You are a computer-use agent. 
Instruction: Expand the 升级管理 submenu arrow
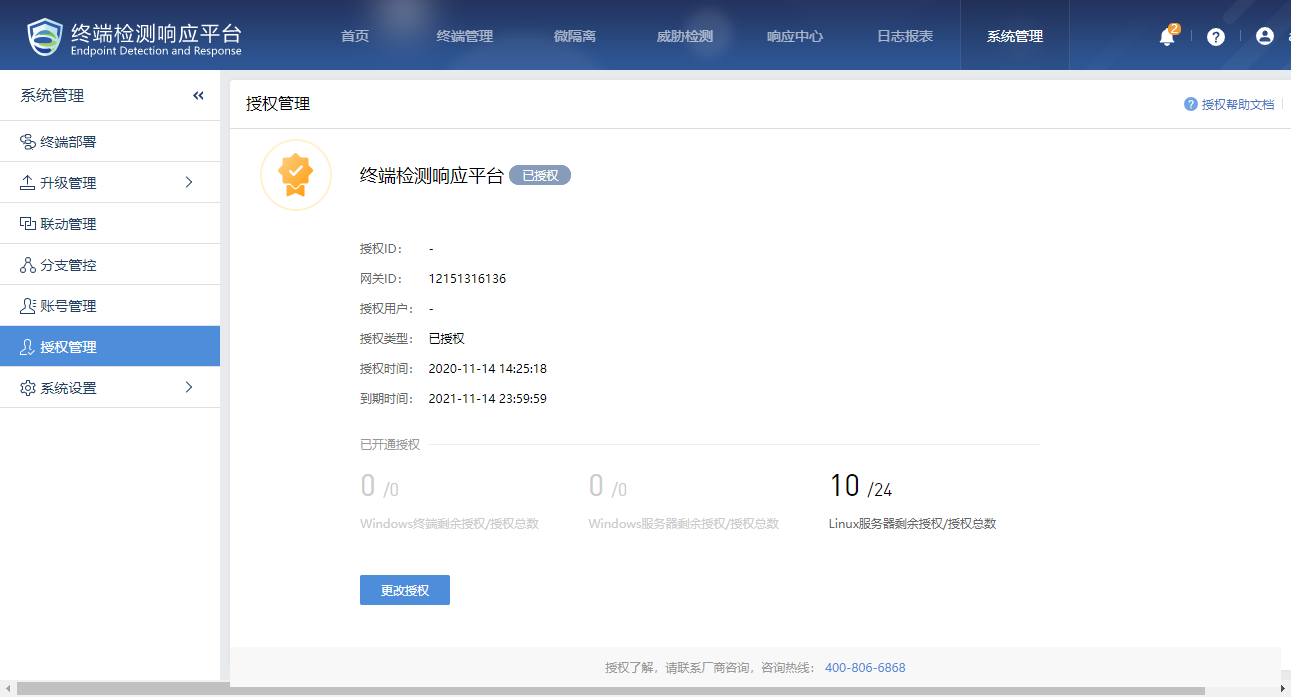click(x=189, y=183)
